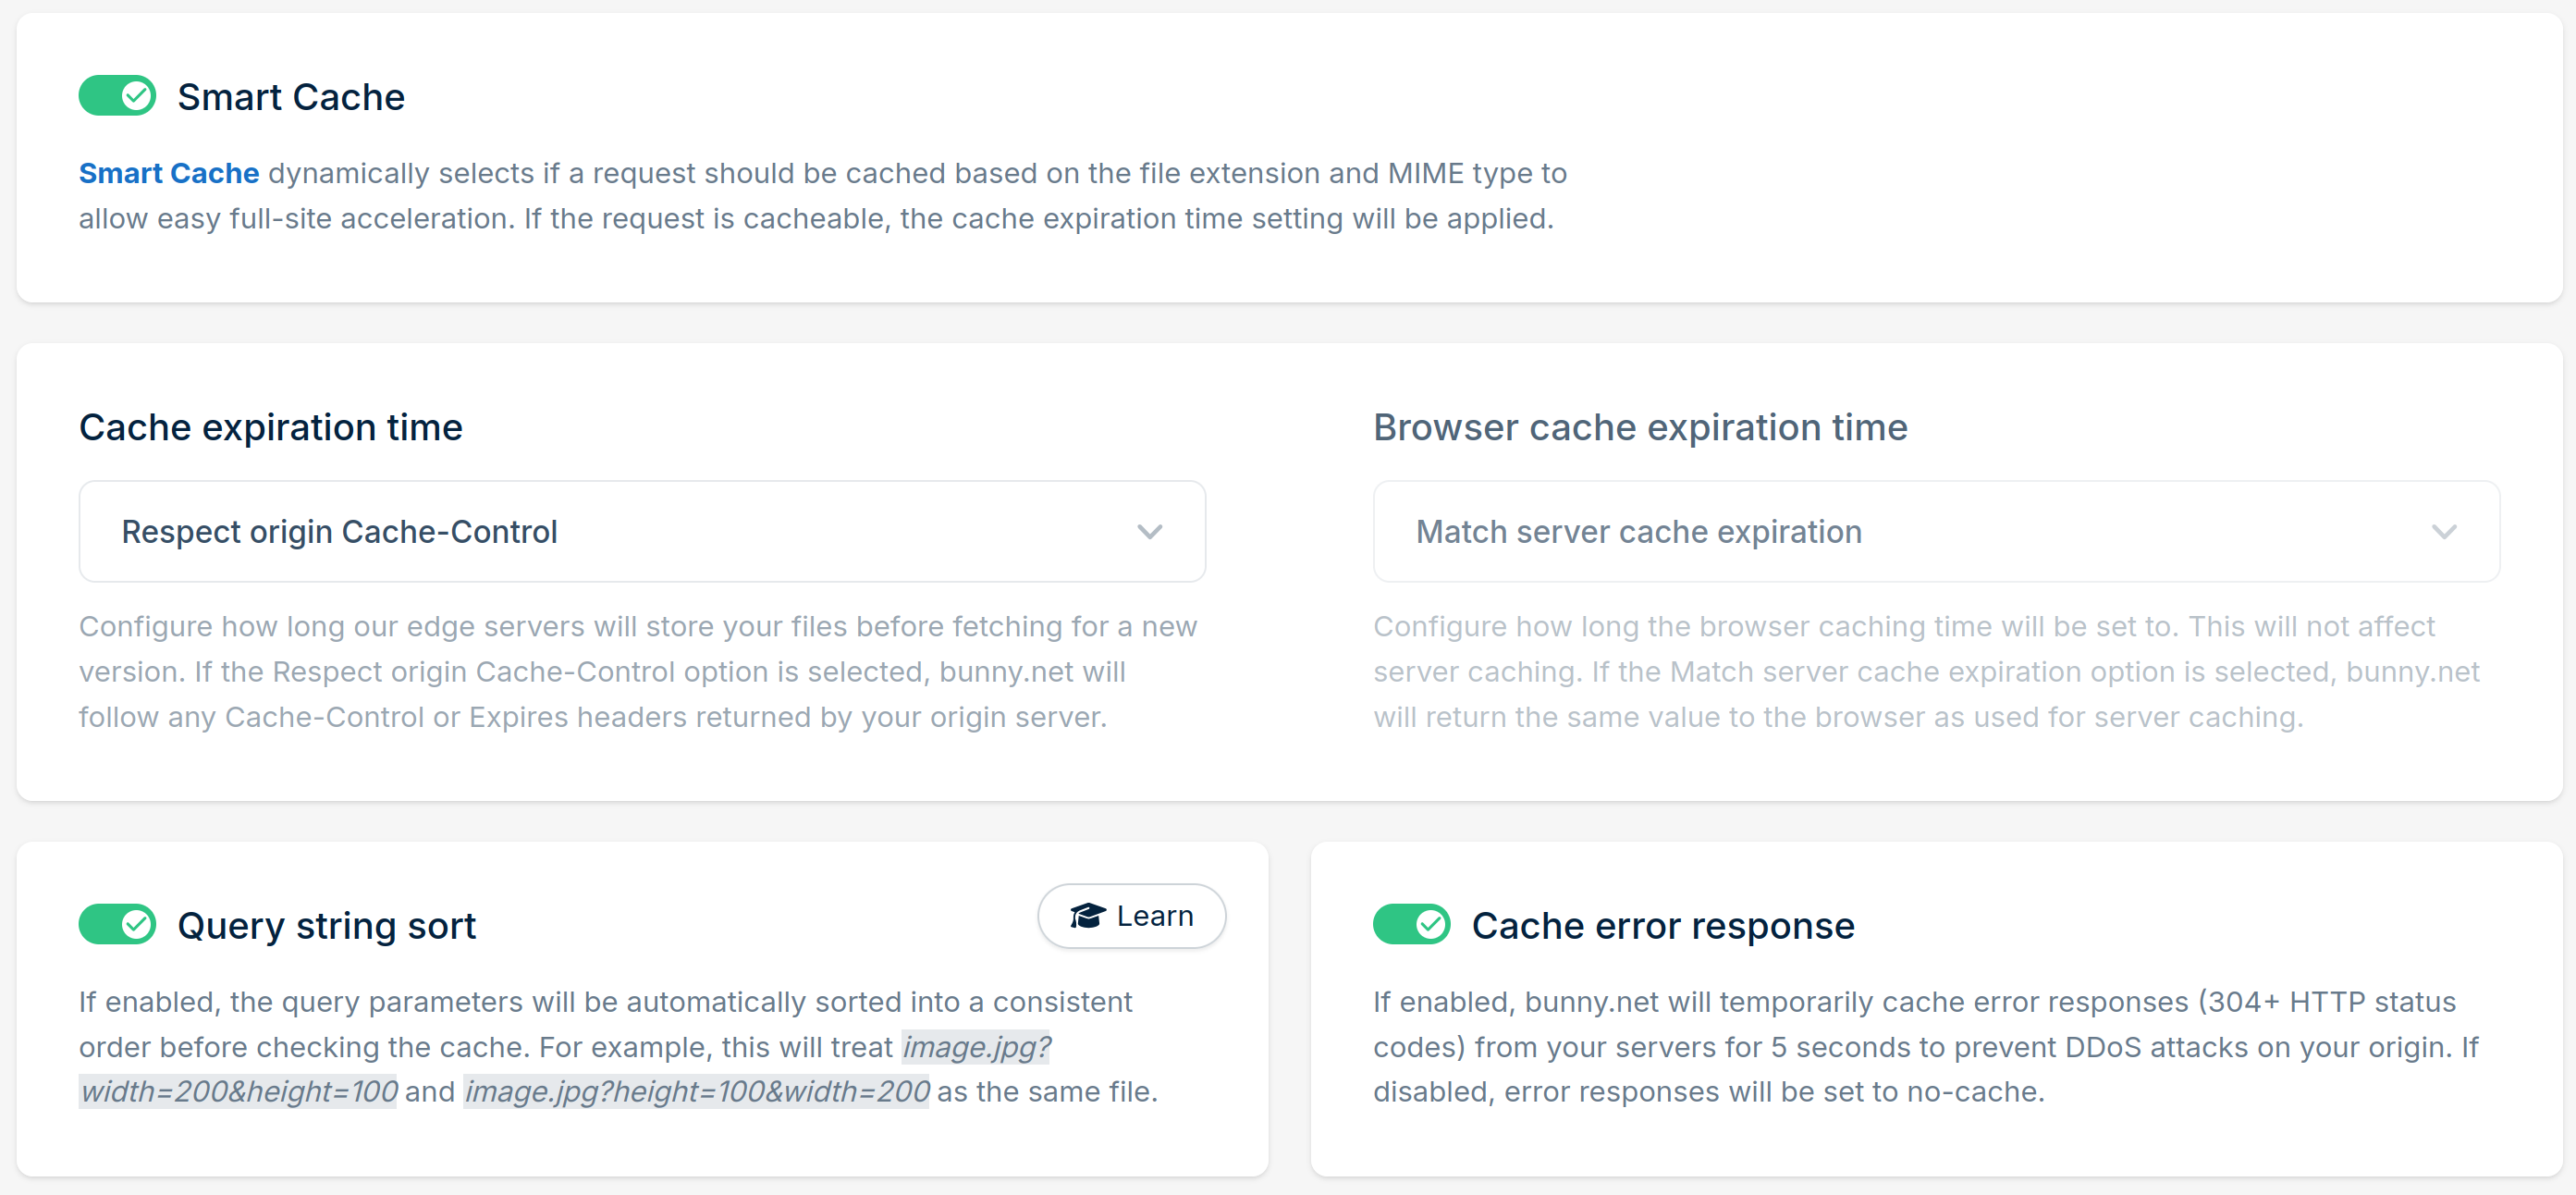Click the Learn button
The height and width of the screenshot is (1195, 2576).
tap(1131, 915)
